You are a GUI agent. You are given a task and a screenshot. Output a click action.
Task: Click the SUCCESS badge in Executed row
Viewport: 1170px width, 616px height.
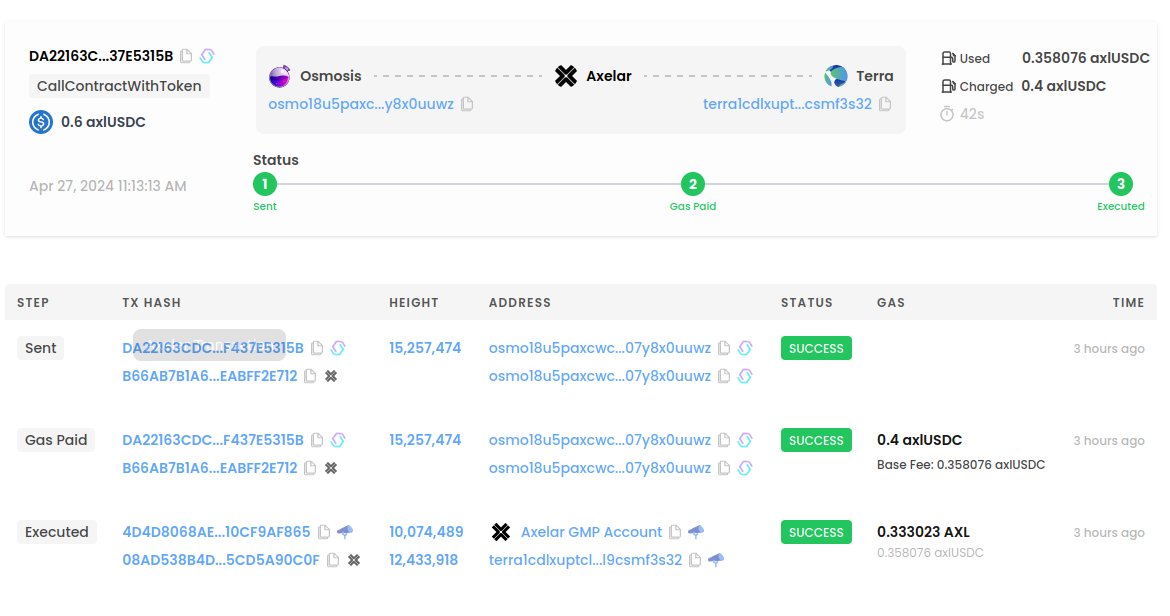[816, 532]
